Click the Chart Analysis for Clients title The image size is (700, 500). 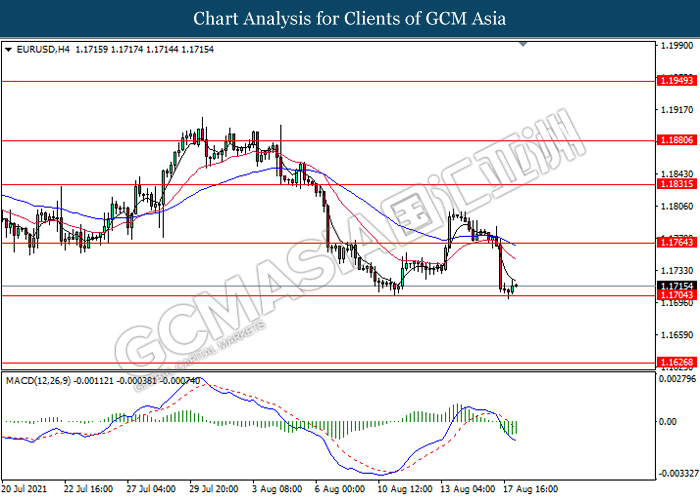point(350,19)
